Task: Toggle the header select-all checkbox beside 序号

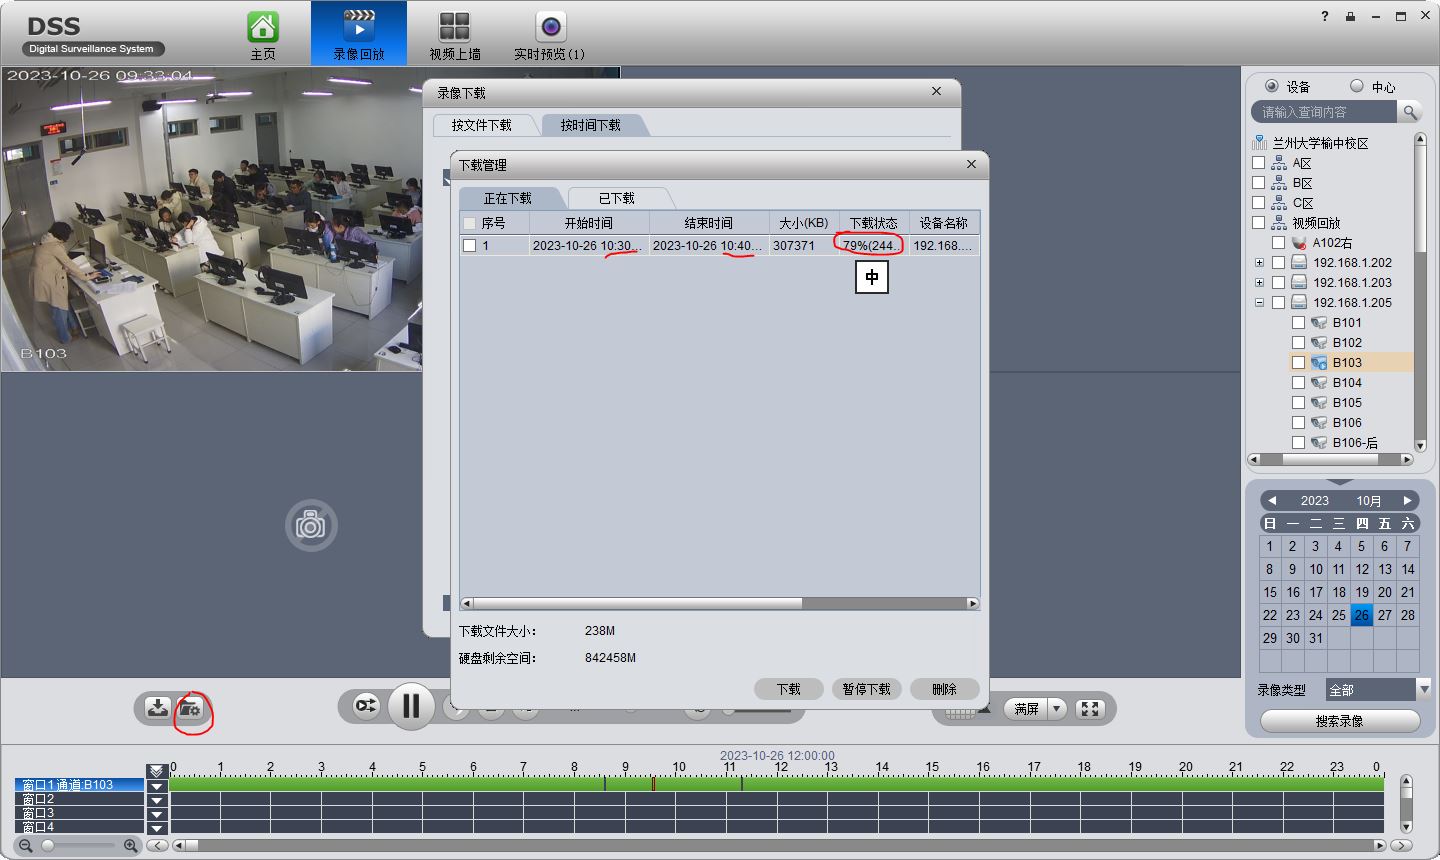Action: click(x=469, y=223)
